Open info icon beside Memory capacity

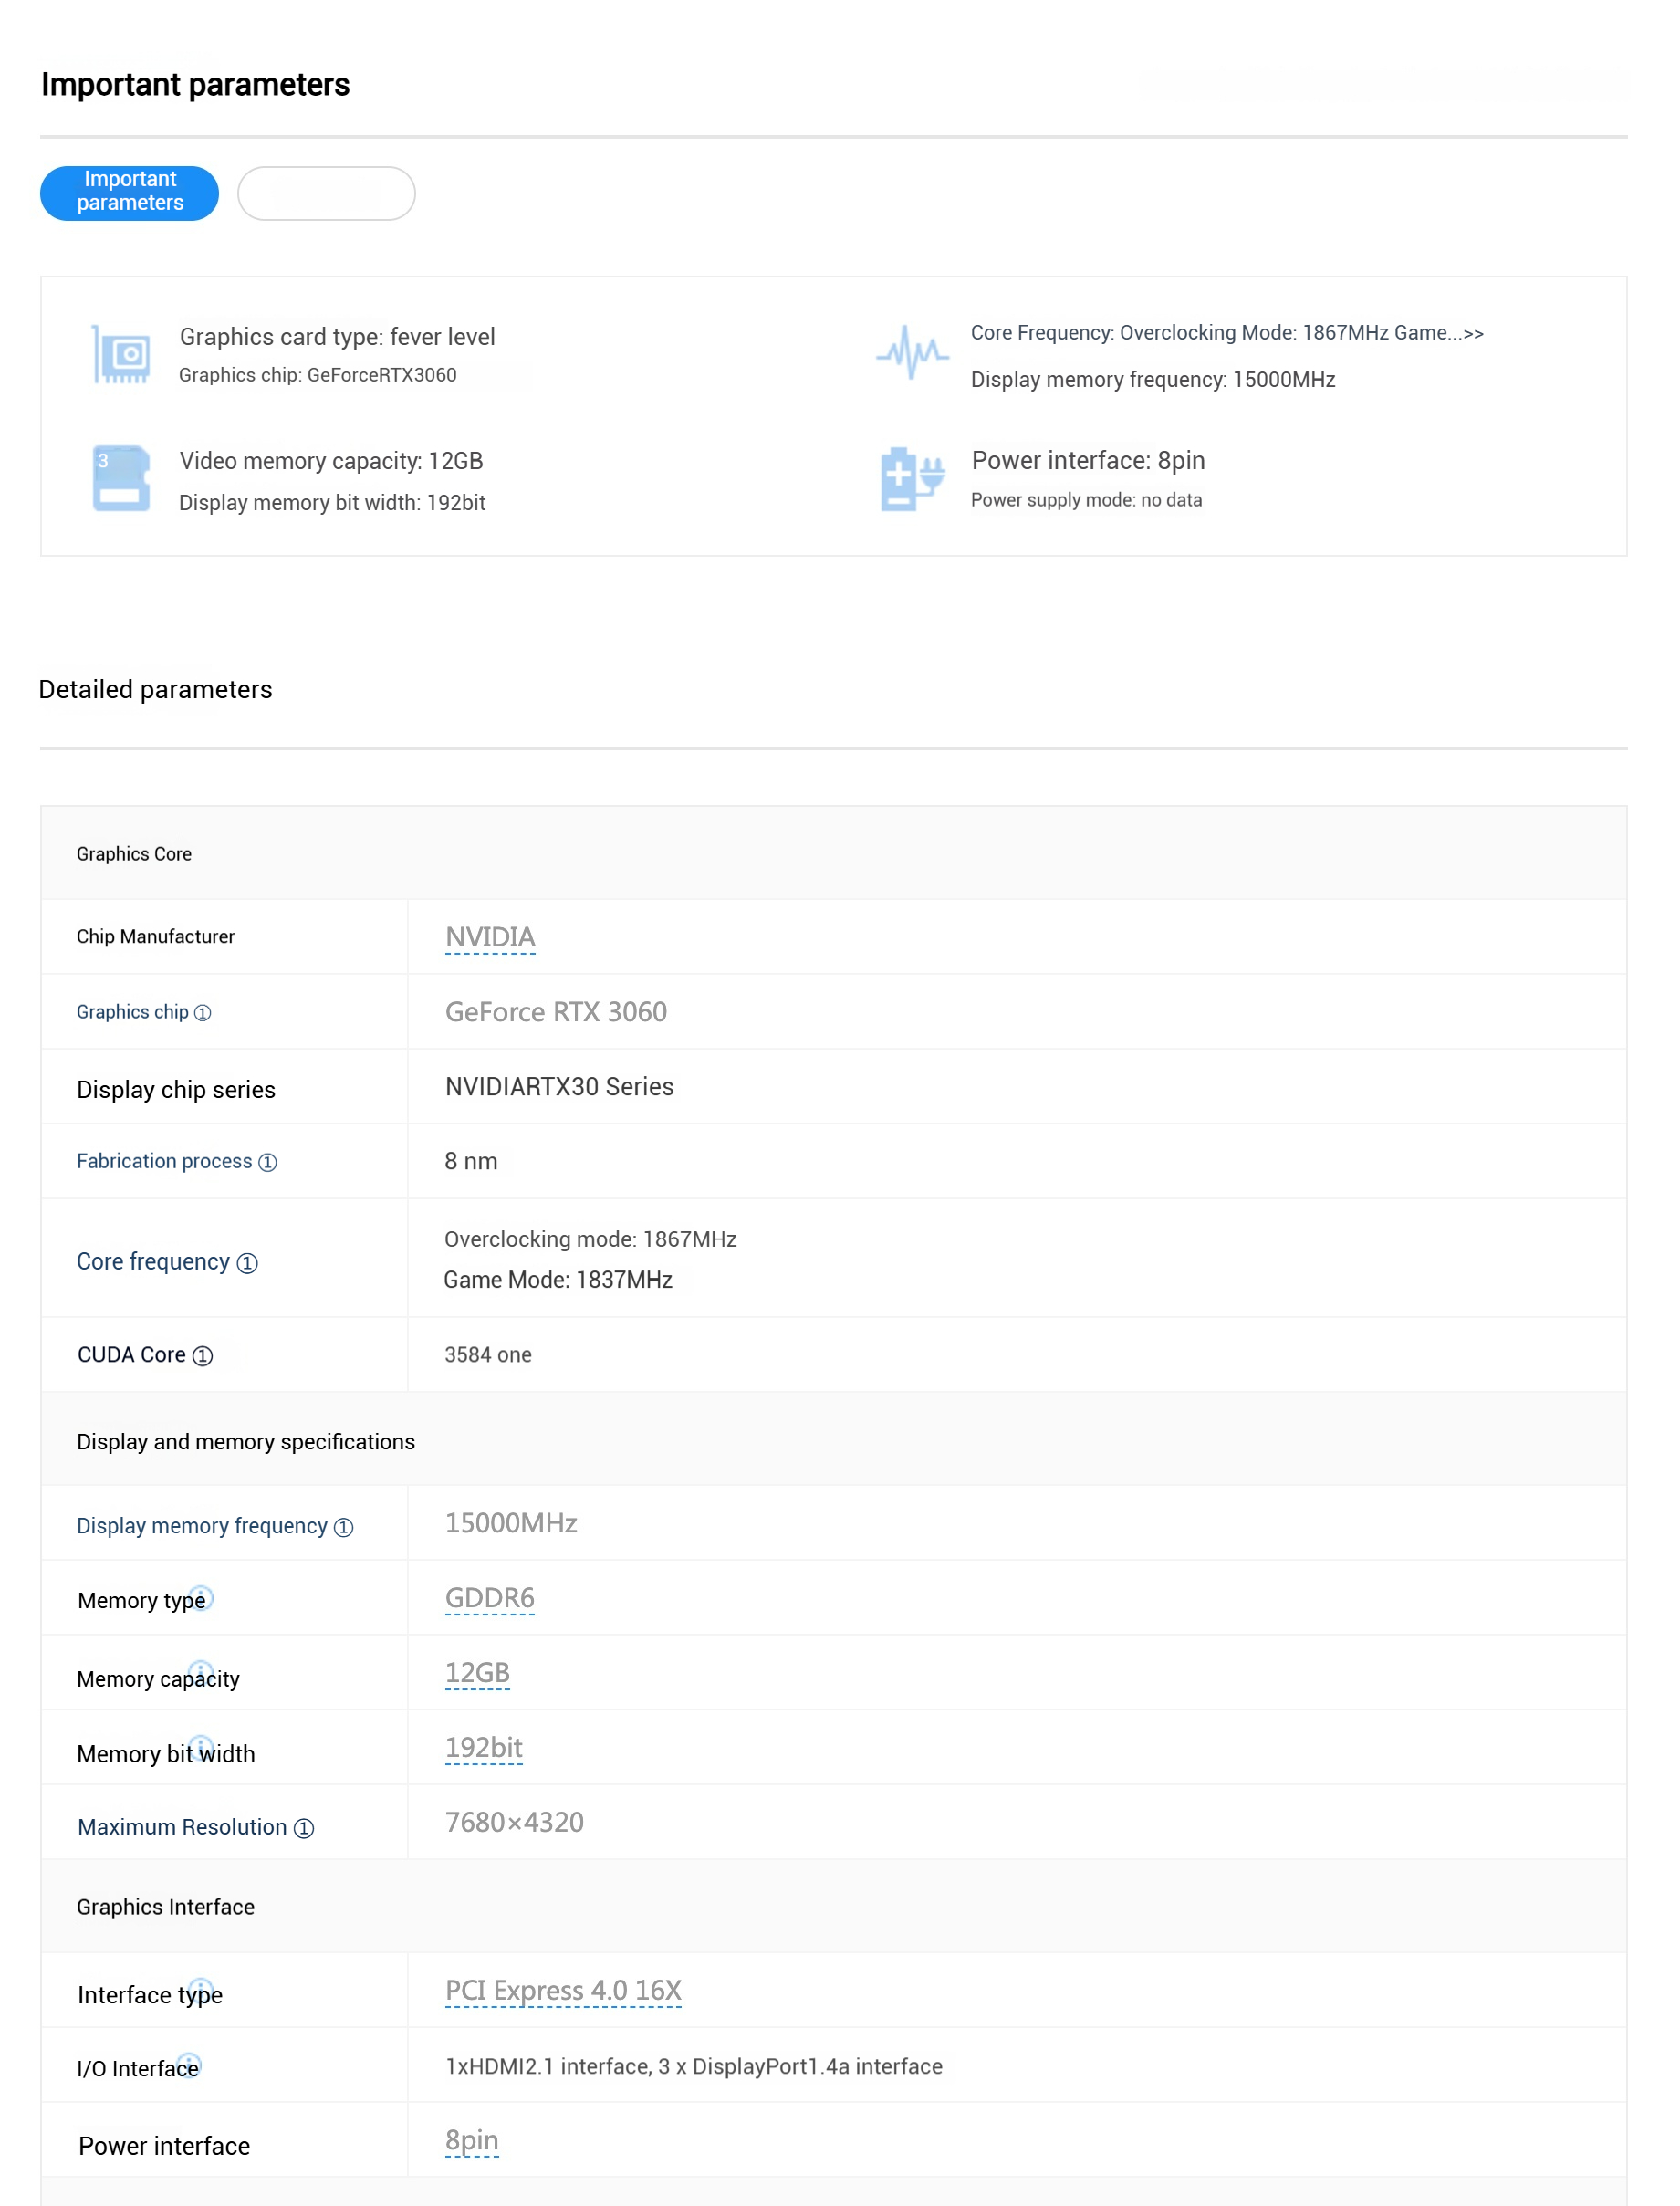tap(201, 1672)
